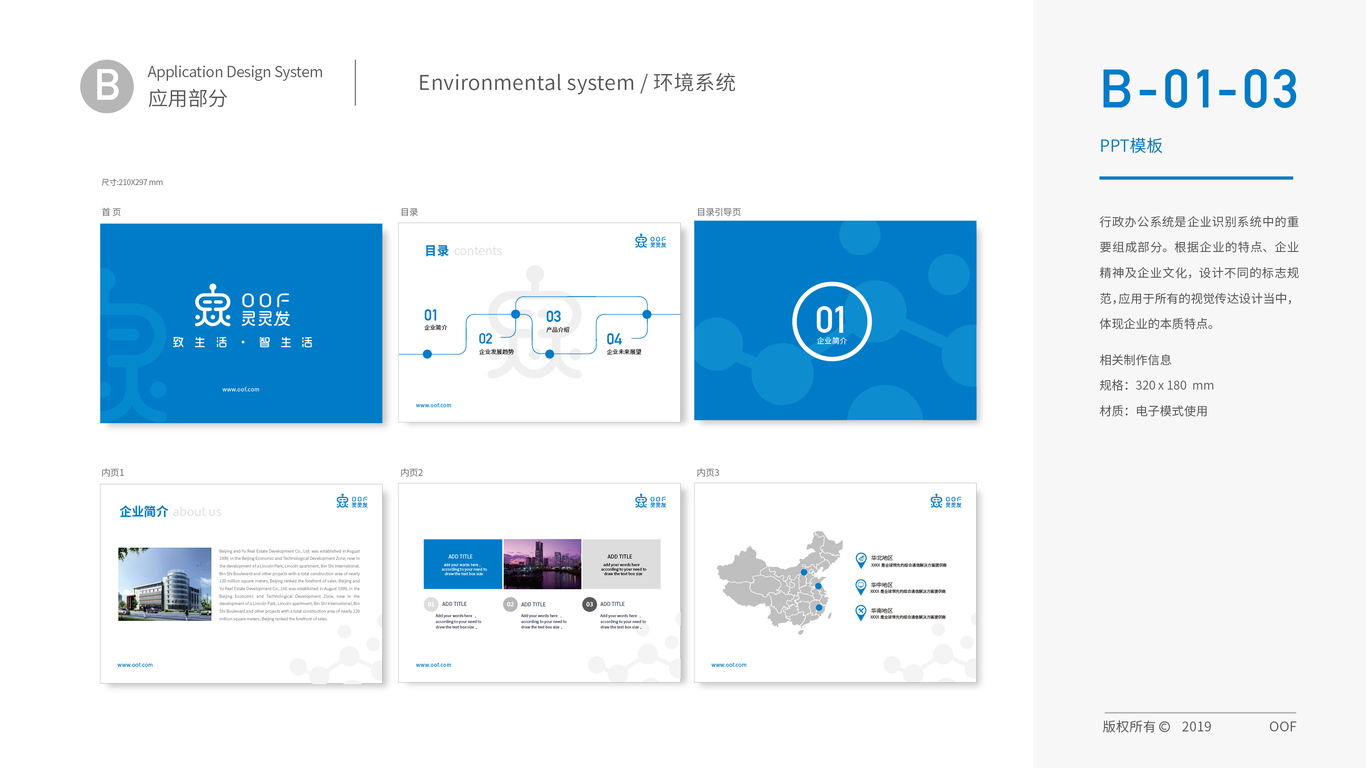
Task: Click the gray China map in 内页3
Action: pyautogui.click(x=781, y=583)
